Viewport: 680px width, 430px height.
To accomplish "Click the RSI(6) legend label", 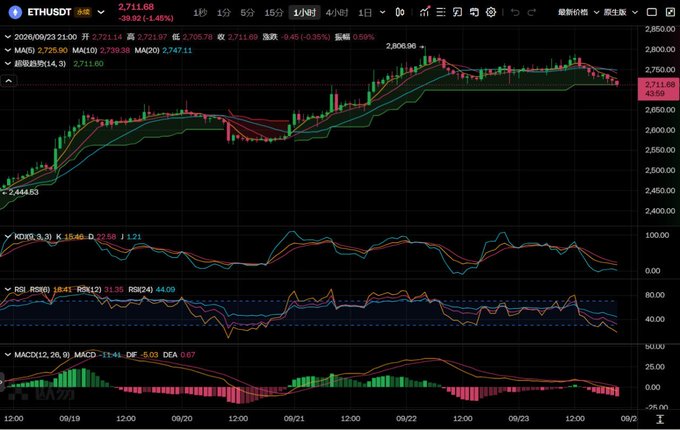I will tap(40, 289).
